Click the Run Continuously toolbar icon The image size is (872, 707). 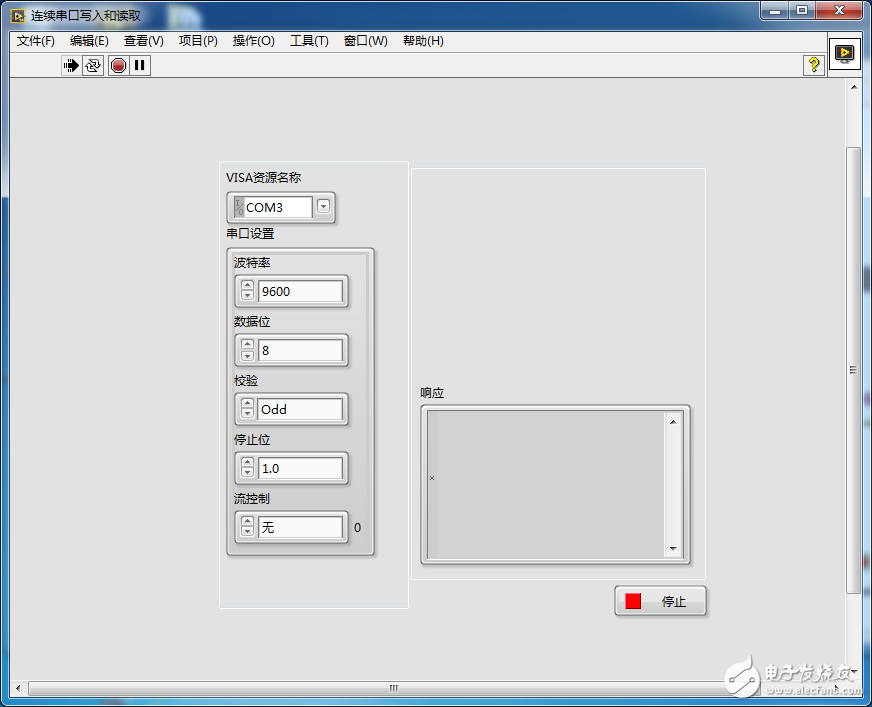point(93,66)
